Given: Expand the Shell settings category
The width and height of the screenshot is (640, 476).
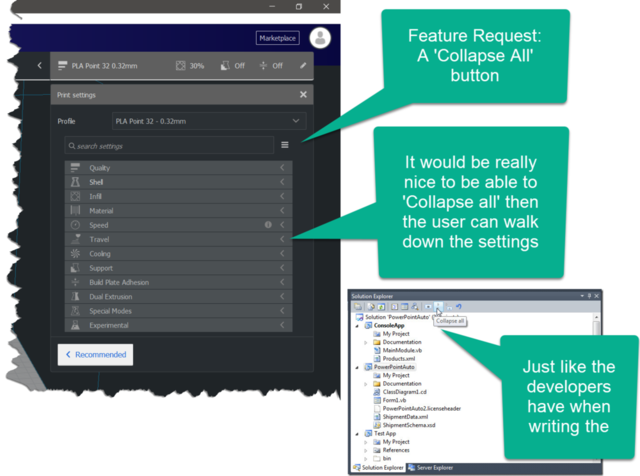Looking at the screenshot, I should (178, 182).
